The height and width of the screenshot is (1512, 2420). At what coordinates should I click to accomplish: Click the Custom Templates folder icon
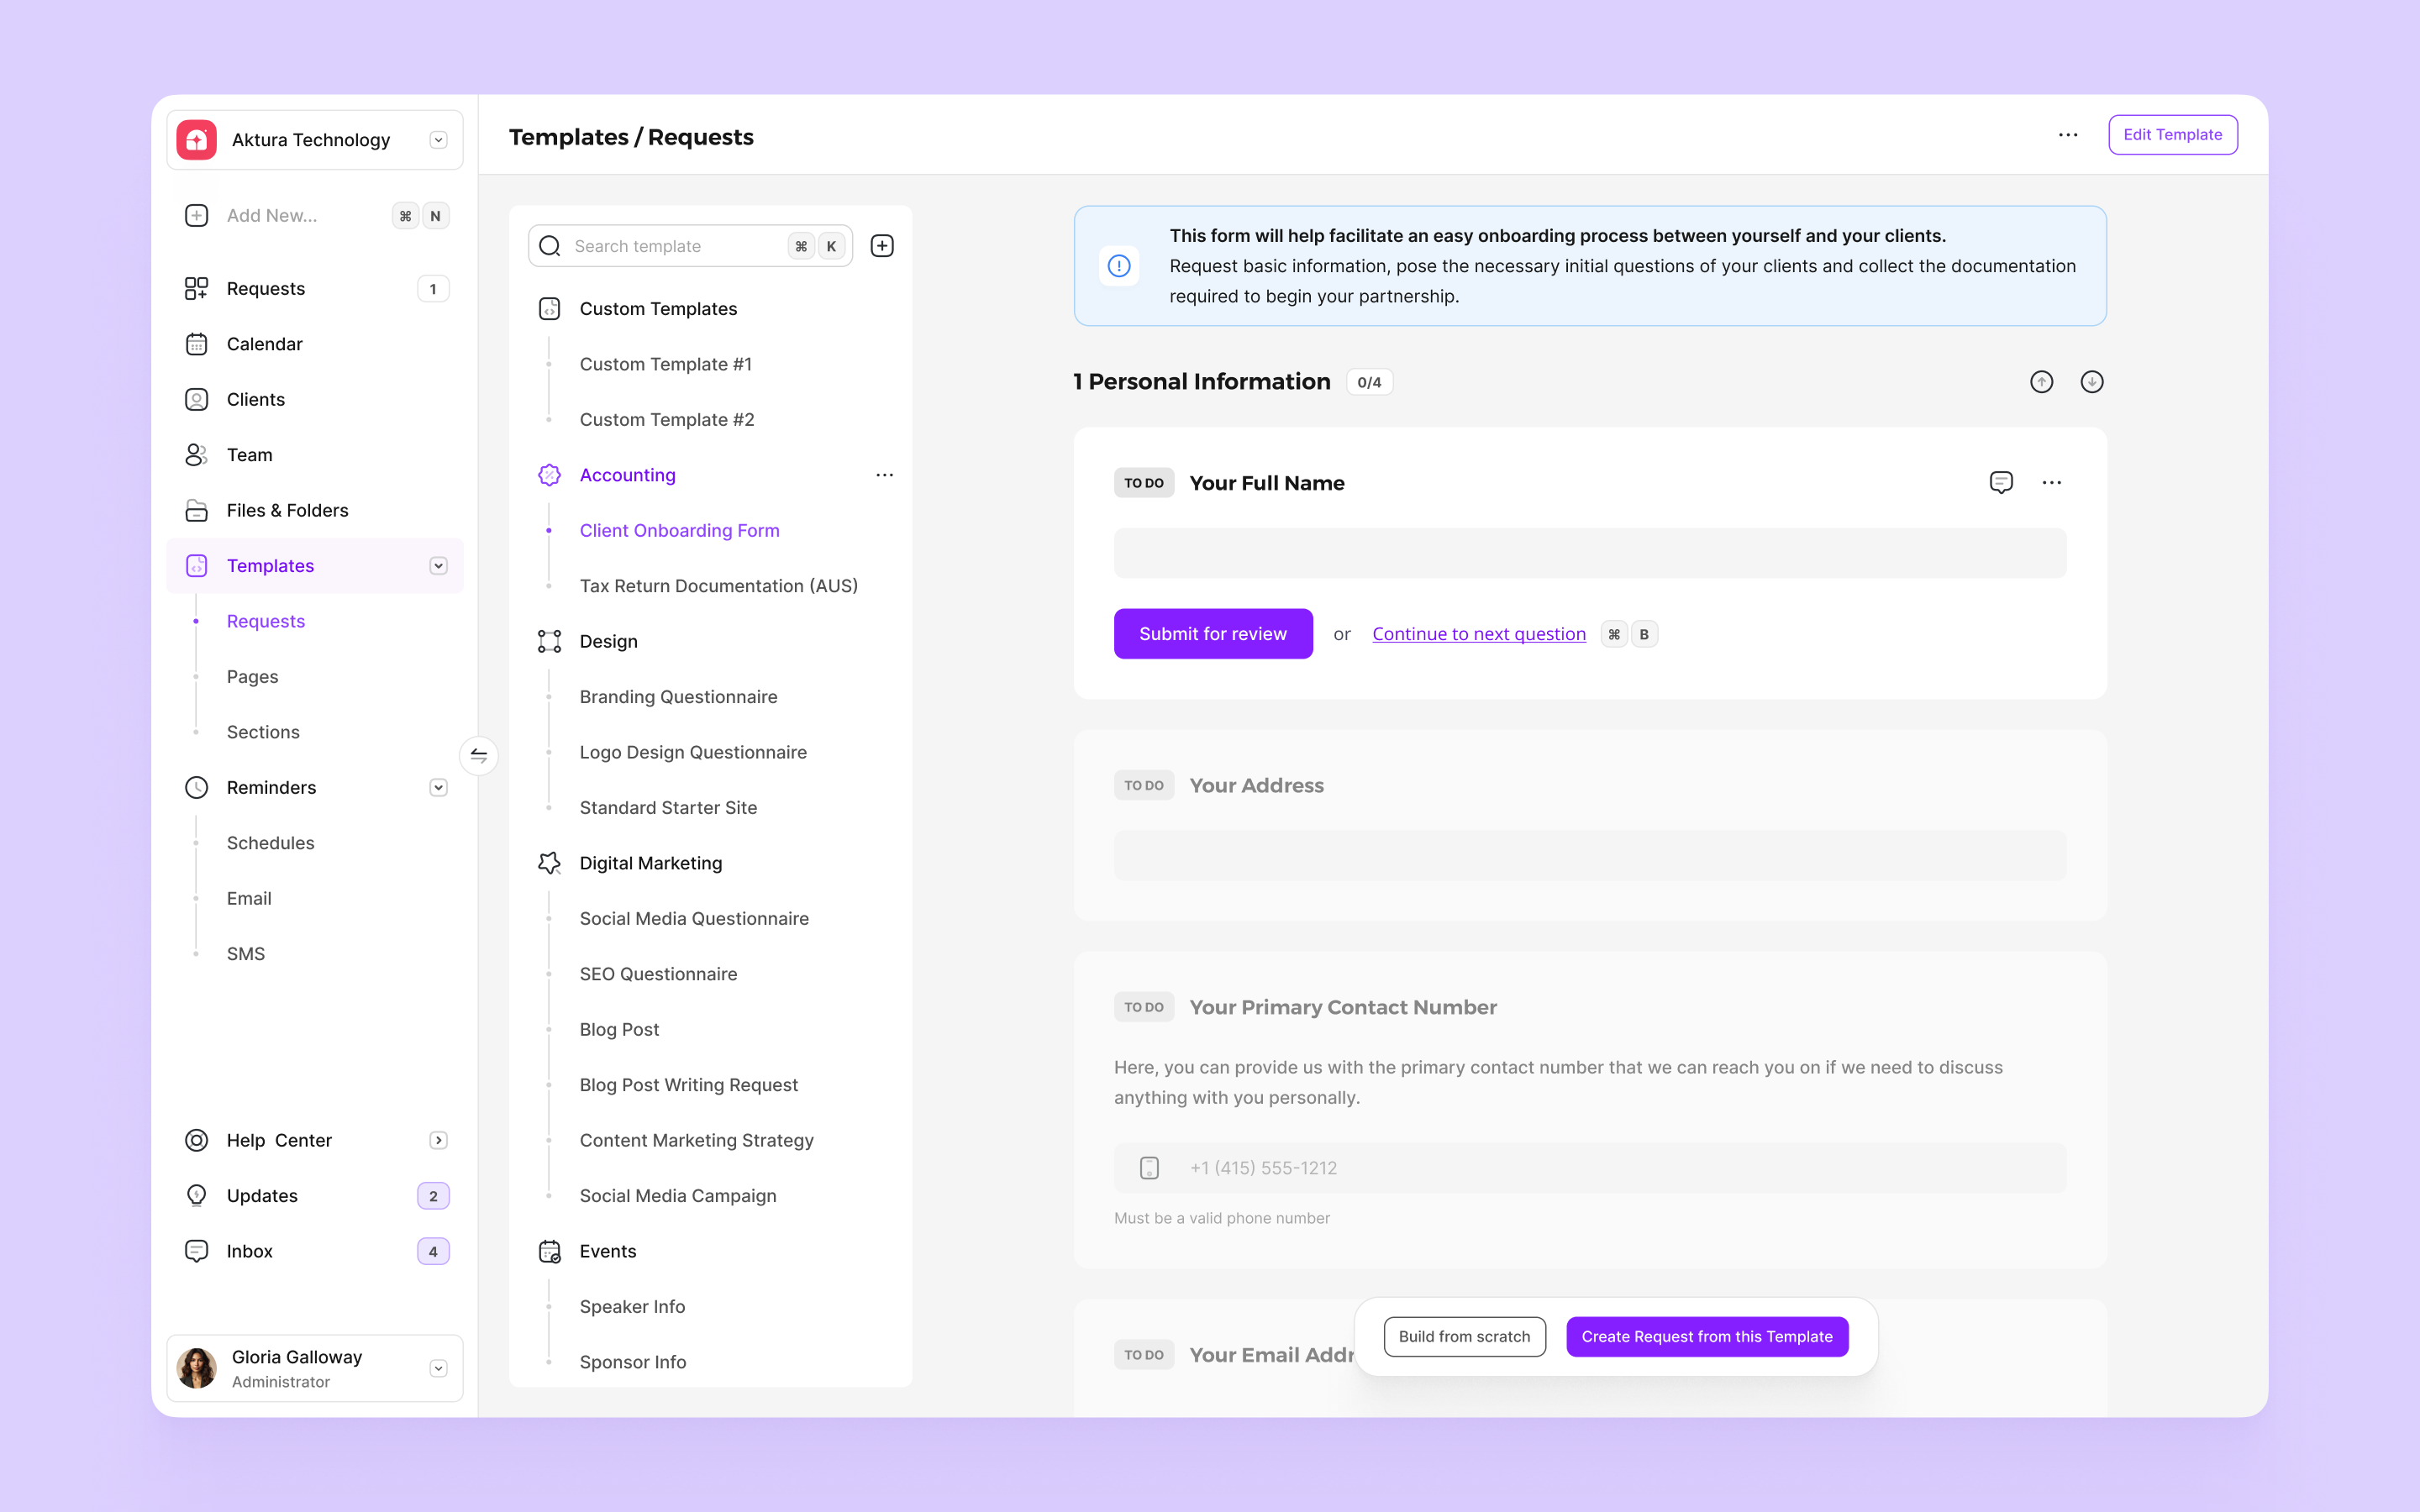[550, 309]
